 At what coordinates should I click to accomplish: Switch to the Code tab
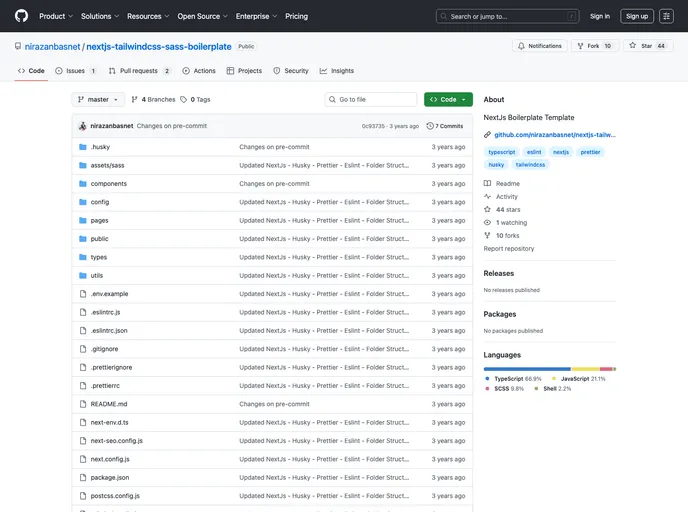[31, 71]
